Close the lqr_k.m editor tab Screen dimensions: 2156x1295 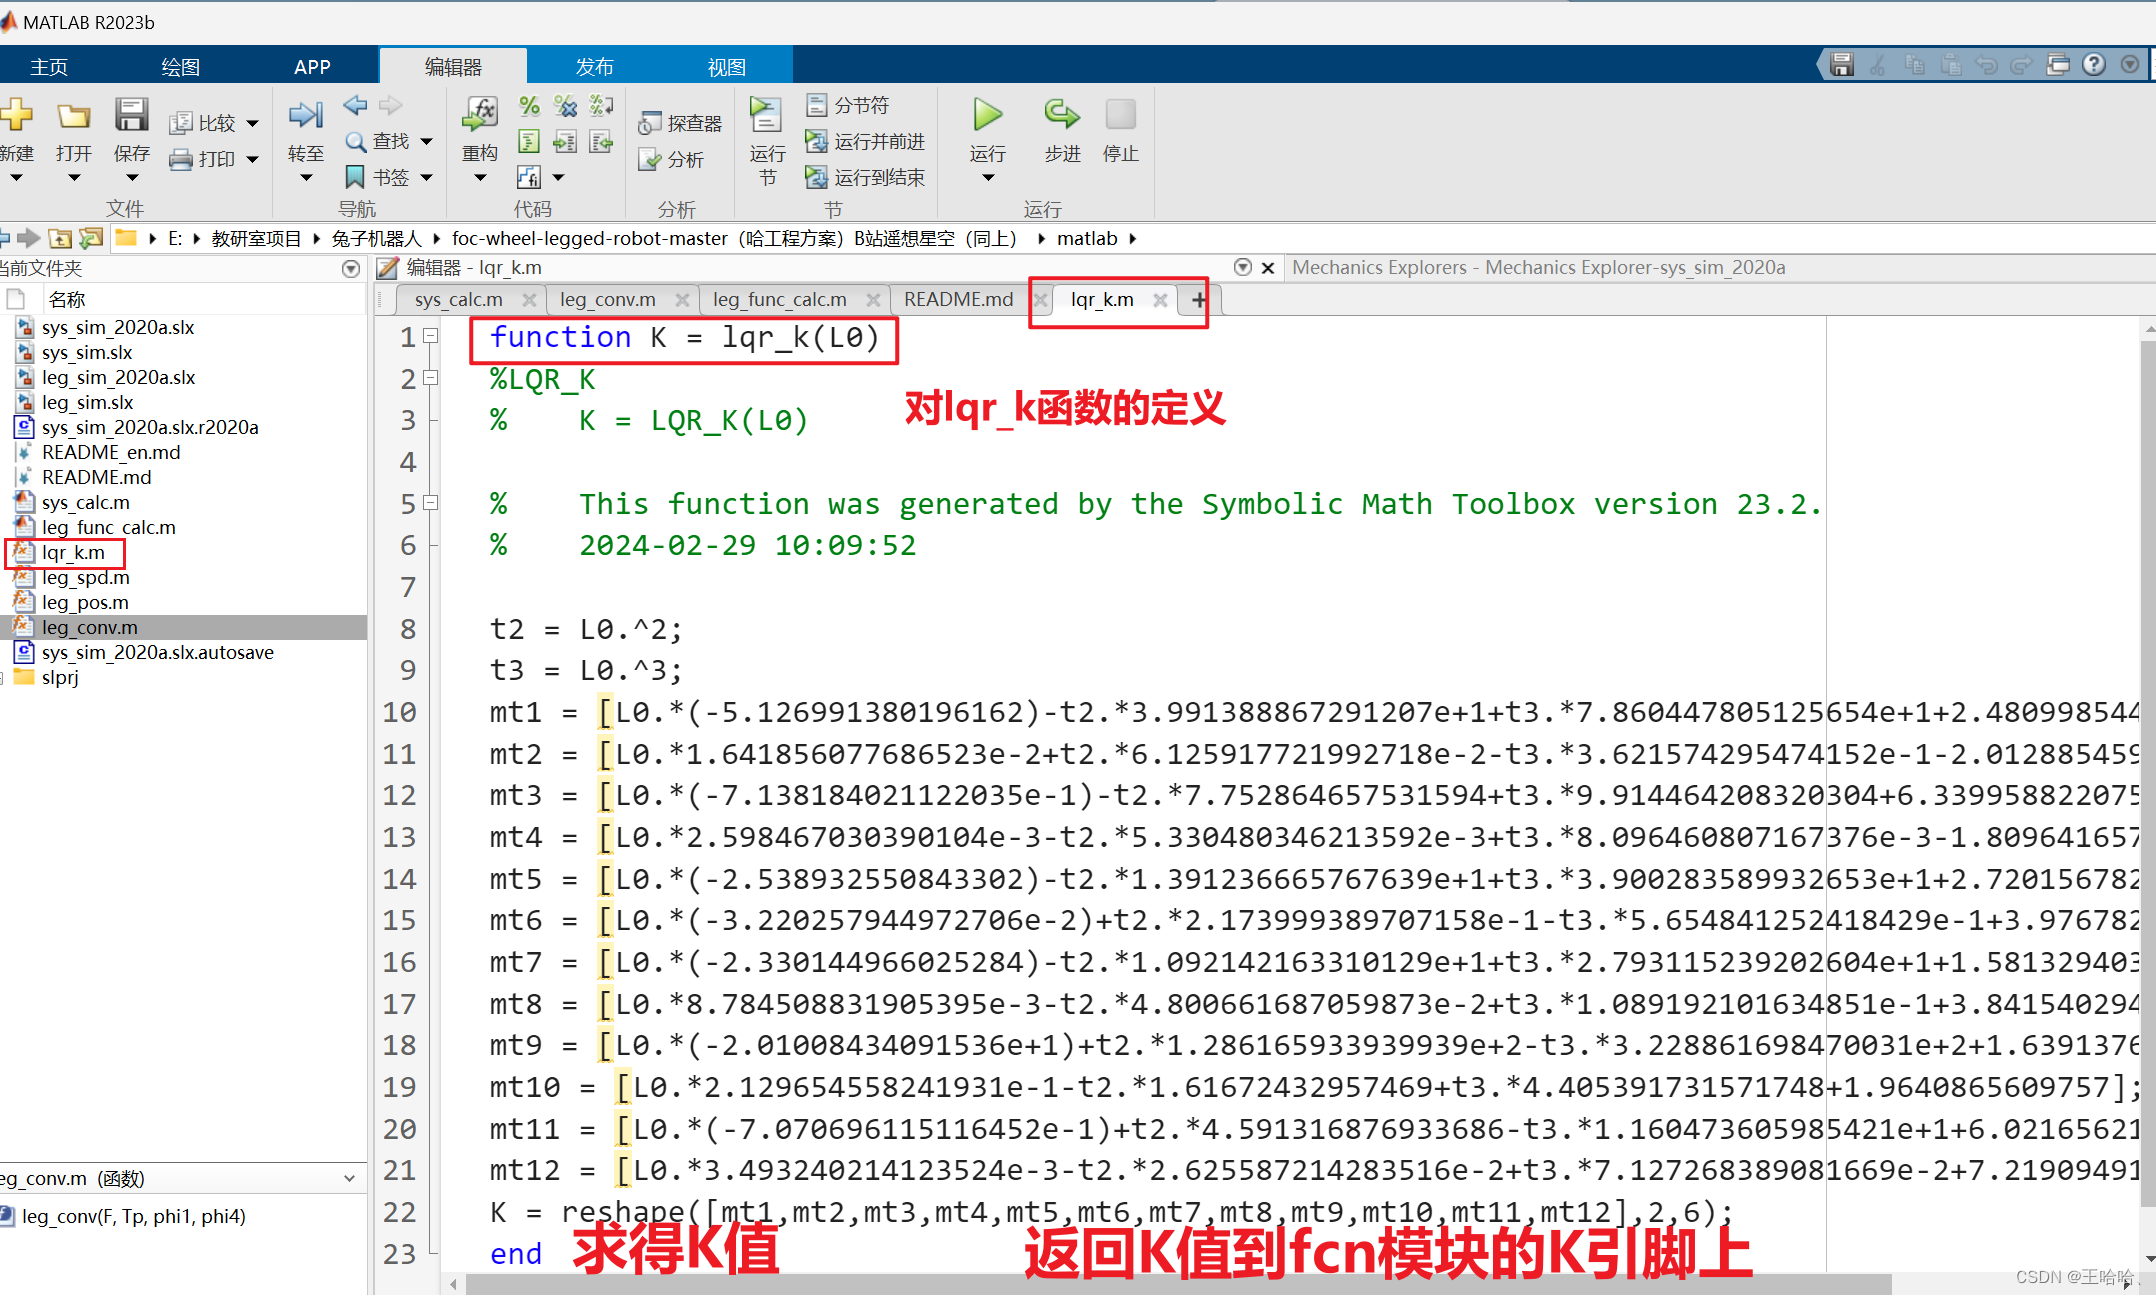pyautogui.click(x=1160, y=300)
